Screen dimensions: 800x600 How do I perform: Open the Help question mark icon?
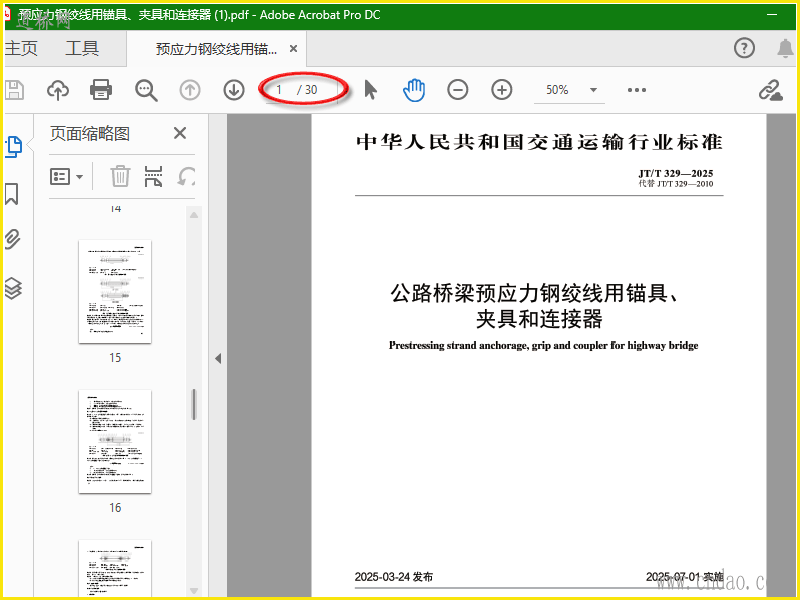(744, 48)
